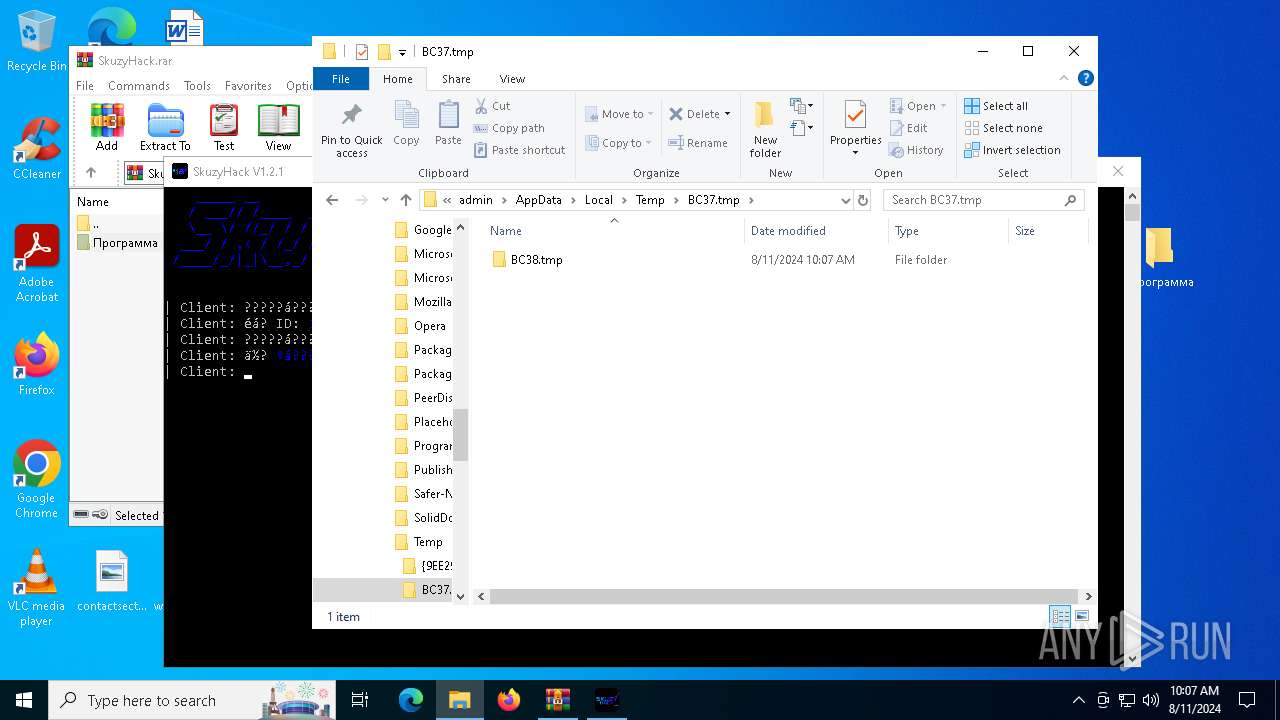Select Программа entry in WinRAR list
The width and height of the screenshot is (1280, 720).
click(118, 243)
